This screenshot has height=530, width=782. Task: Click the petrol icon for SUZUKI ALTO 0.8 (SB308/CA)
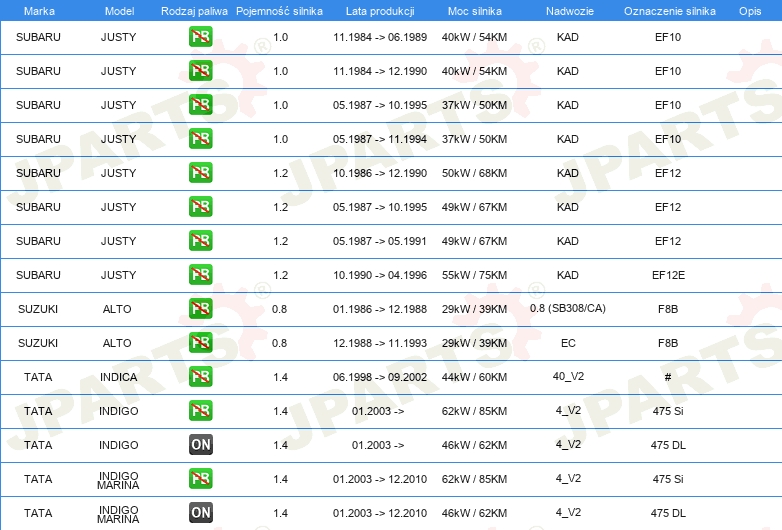click(200, 309)
